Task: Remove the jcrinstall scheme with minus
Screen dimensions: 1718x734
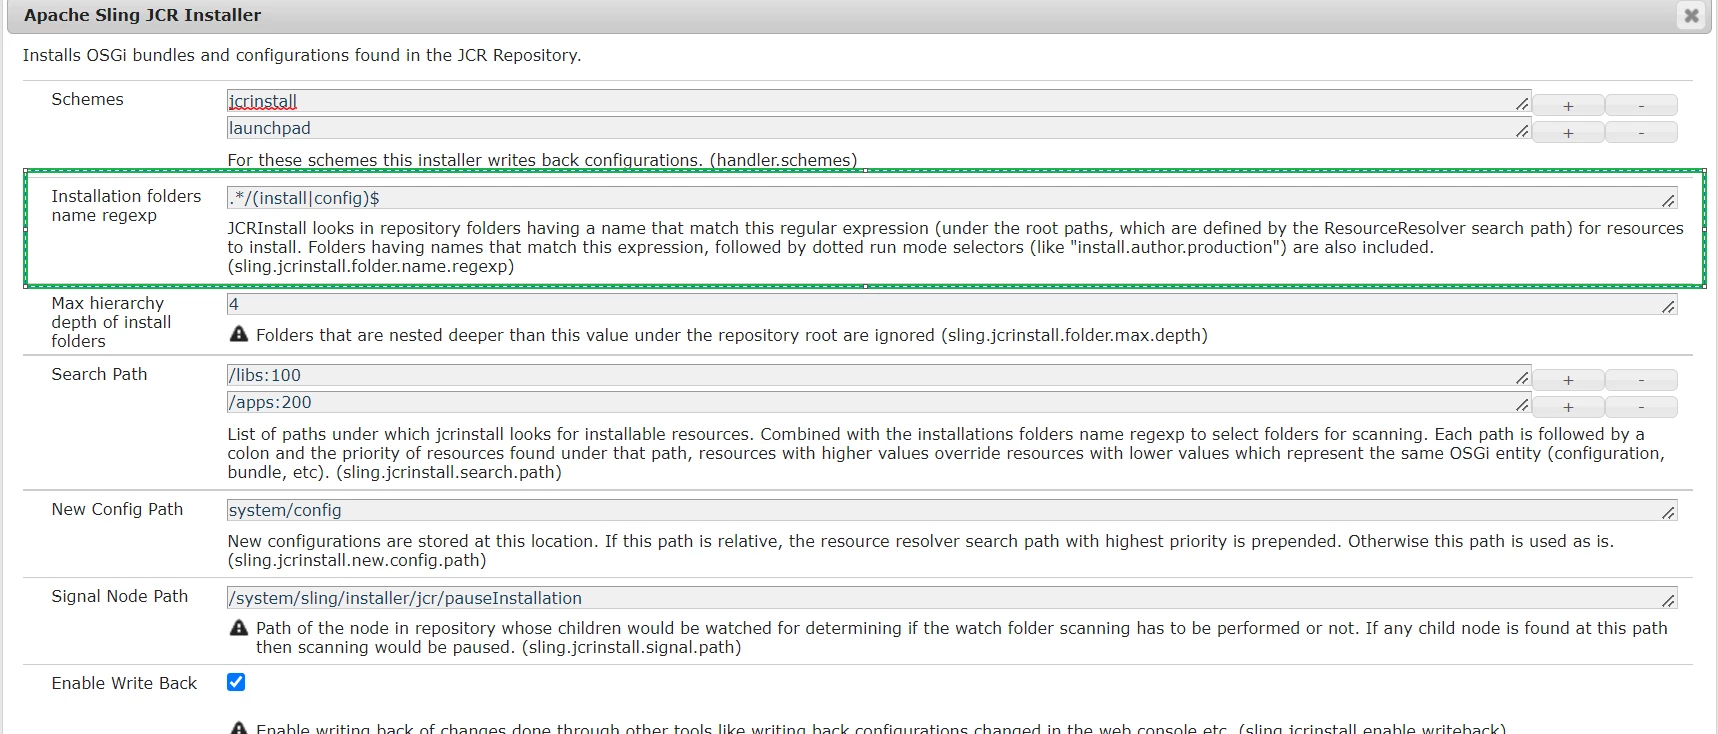Action: pyautogui.click(x=1641, y=105)
